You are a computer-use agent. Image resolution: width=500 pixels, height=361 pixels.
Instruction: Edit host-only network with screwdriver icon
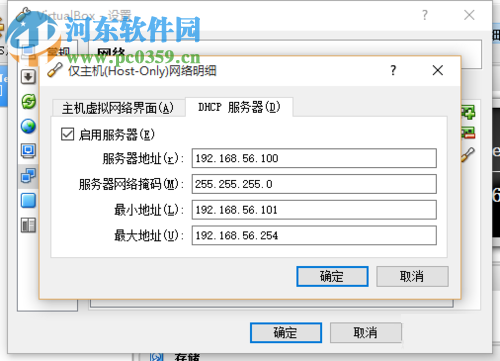click(468, 154)
